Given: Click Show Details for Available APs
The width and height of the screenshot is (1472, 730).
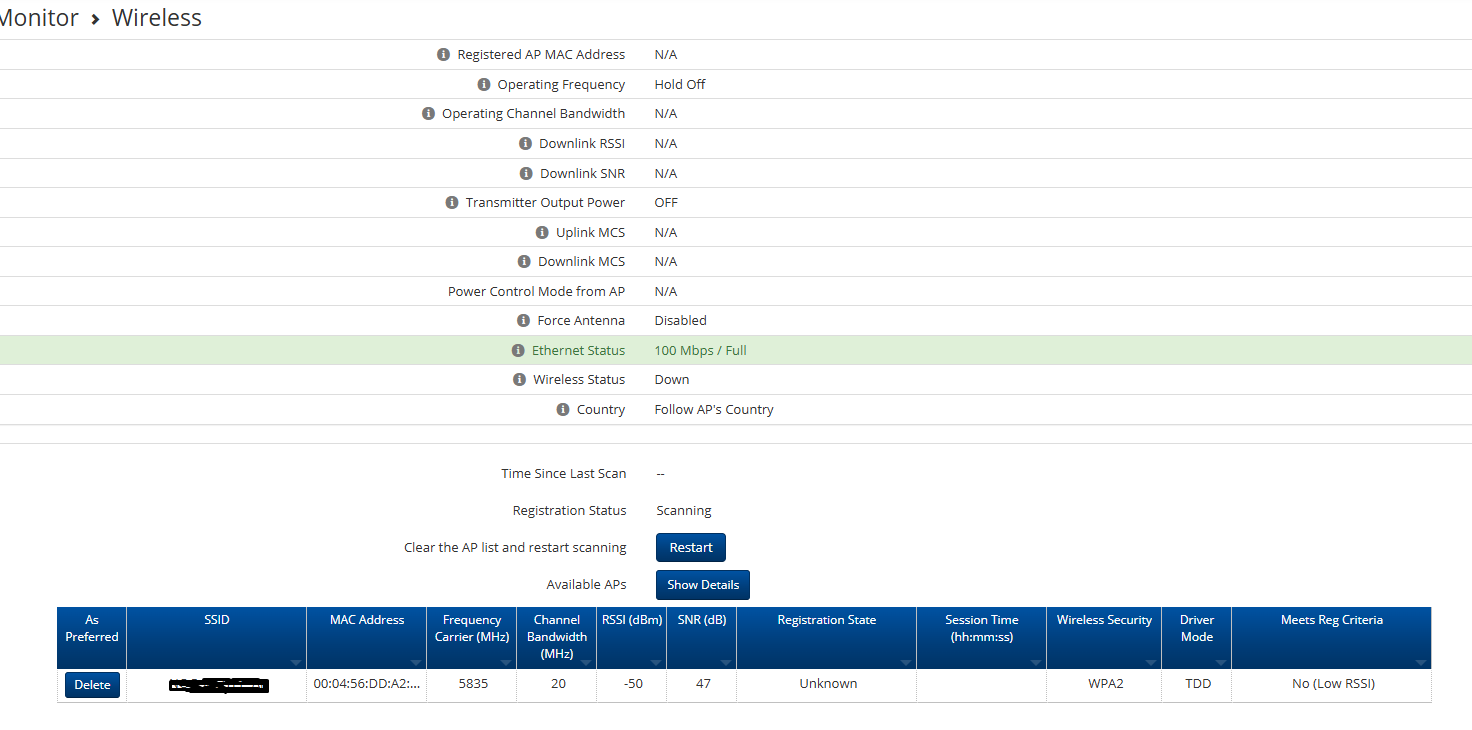Looking at the screenshot, I should (703, 585).
